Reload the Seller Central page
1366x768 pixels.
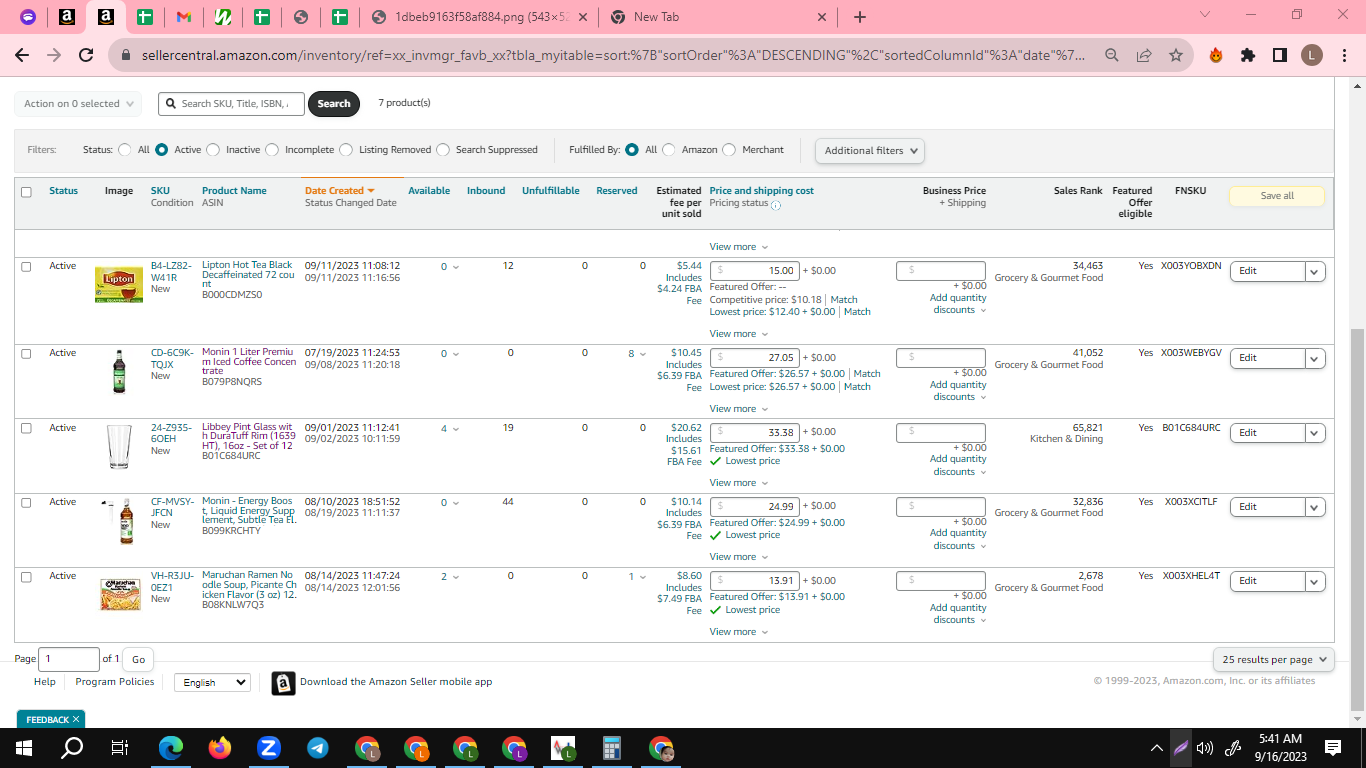click(86, 55)
